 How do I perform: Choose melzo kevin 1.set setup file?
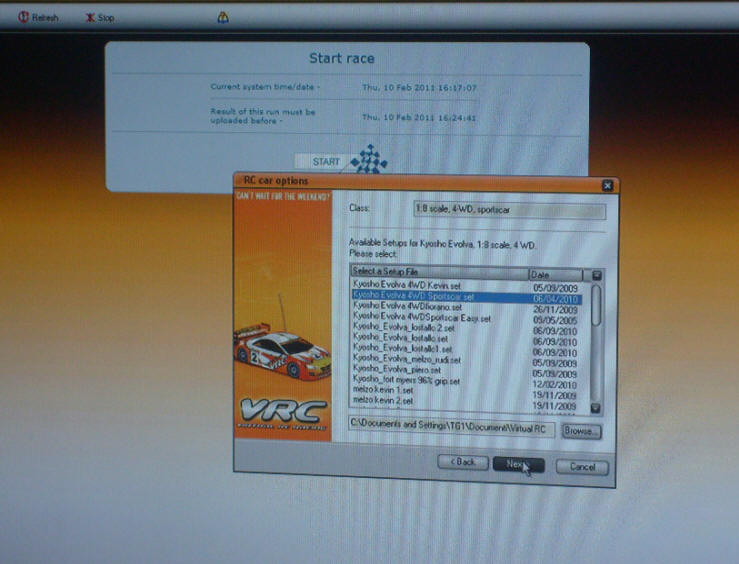click(383, 391)
